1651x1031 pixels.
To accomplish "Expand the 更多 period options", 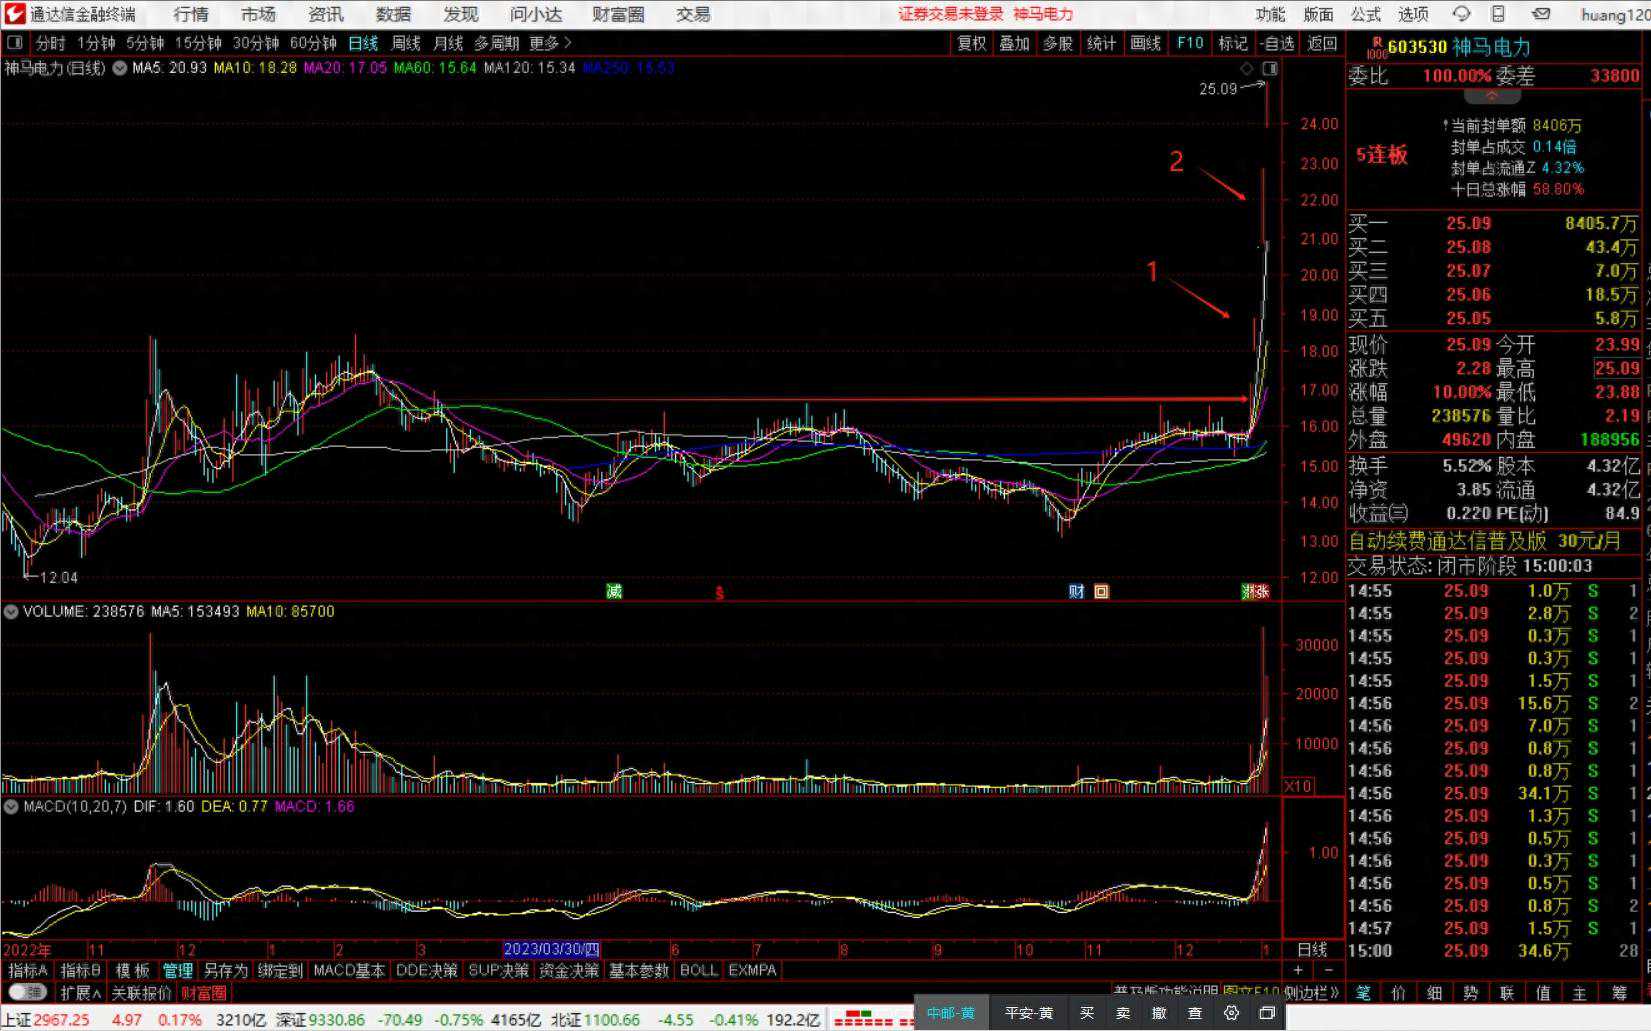I will pyautogui.click(x=549, y=43).
